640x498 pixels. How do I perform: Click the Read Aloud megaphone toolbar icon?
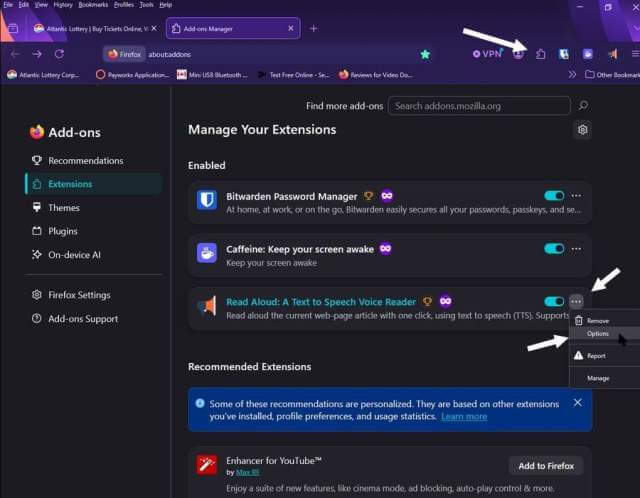[612, 54]
